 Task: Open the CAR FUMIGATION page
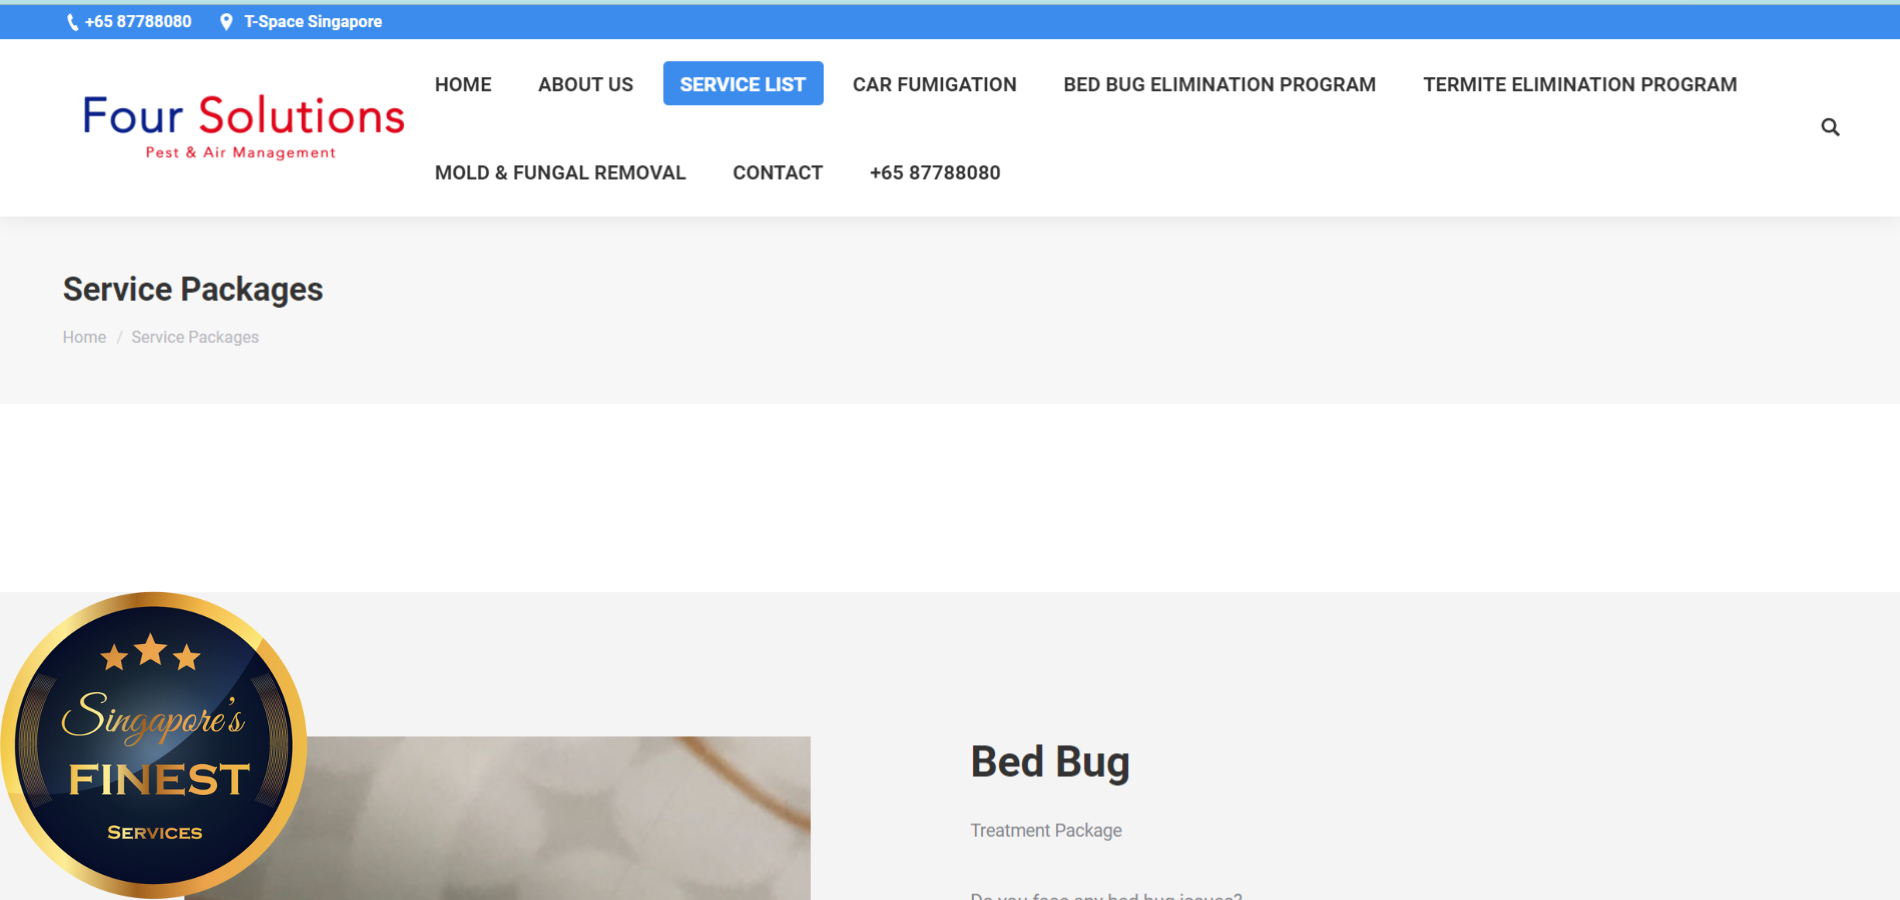(x=934, y=85)
